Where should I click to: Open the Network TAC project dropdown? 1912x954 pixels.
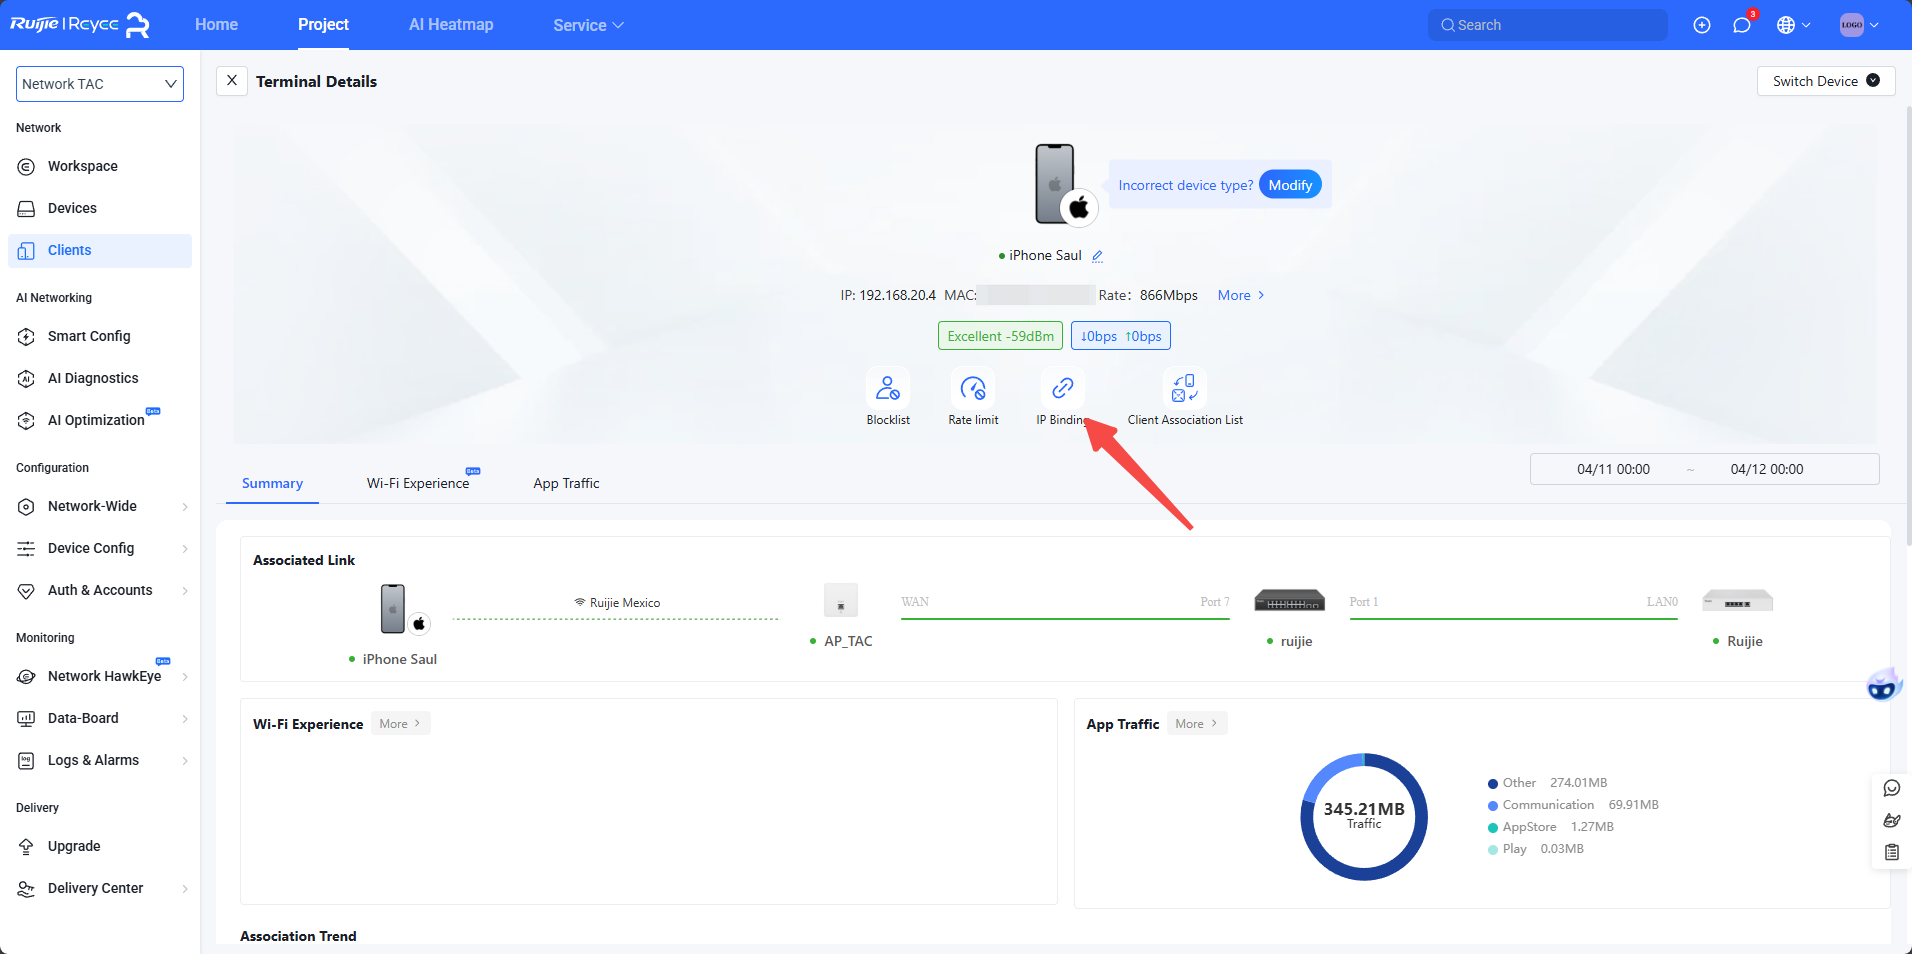[x=100, y=84]
